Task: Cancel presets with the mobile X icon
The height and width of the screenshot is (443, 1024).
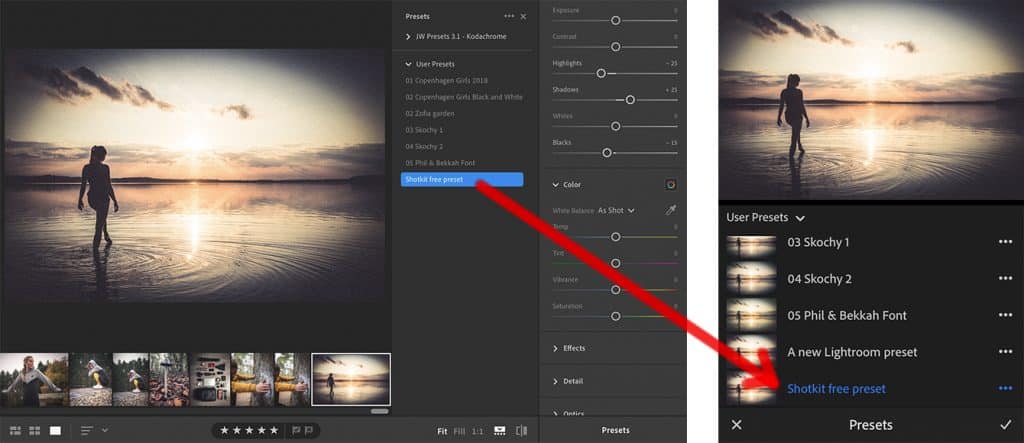Action: pyautogui.click(x=737, y=425)
